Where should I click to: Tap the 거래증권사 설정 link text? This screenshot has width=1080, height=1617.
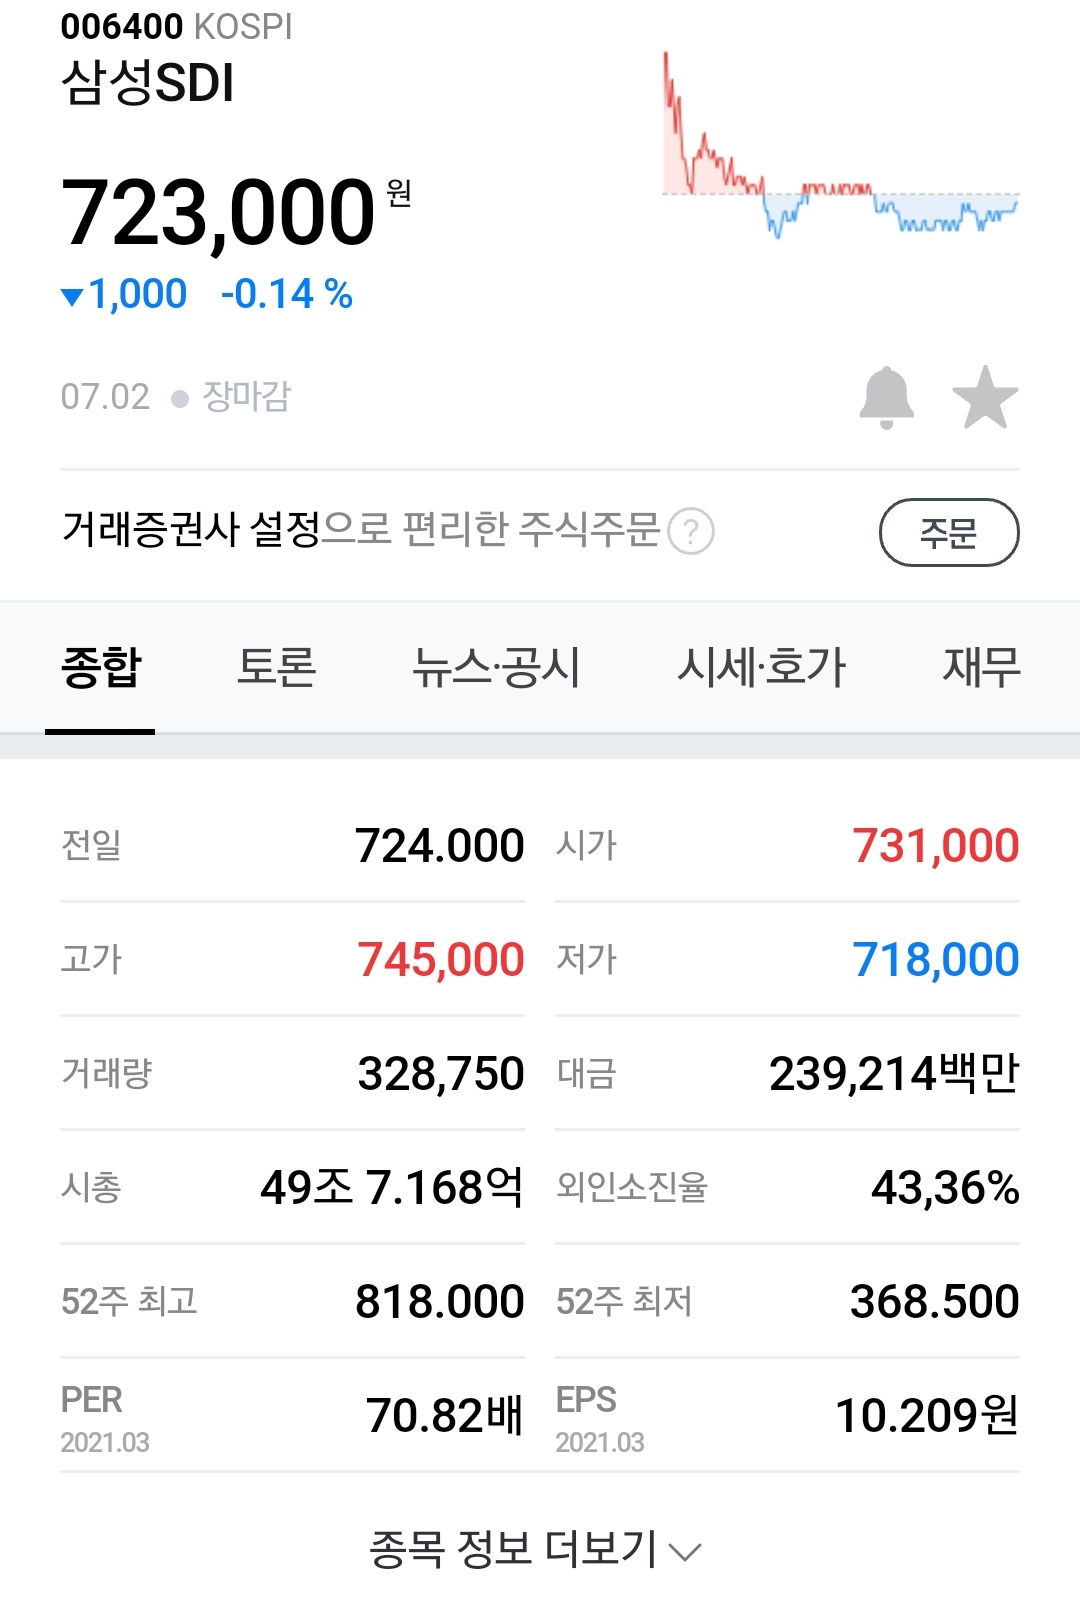pyautogui.click(x=191, y=529)
